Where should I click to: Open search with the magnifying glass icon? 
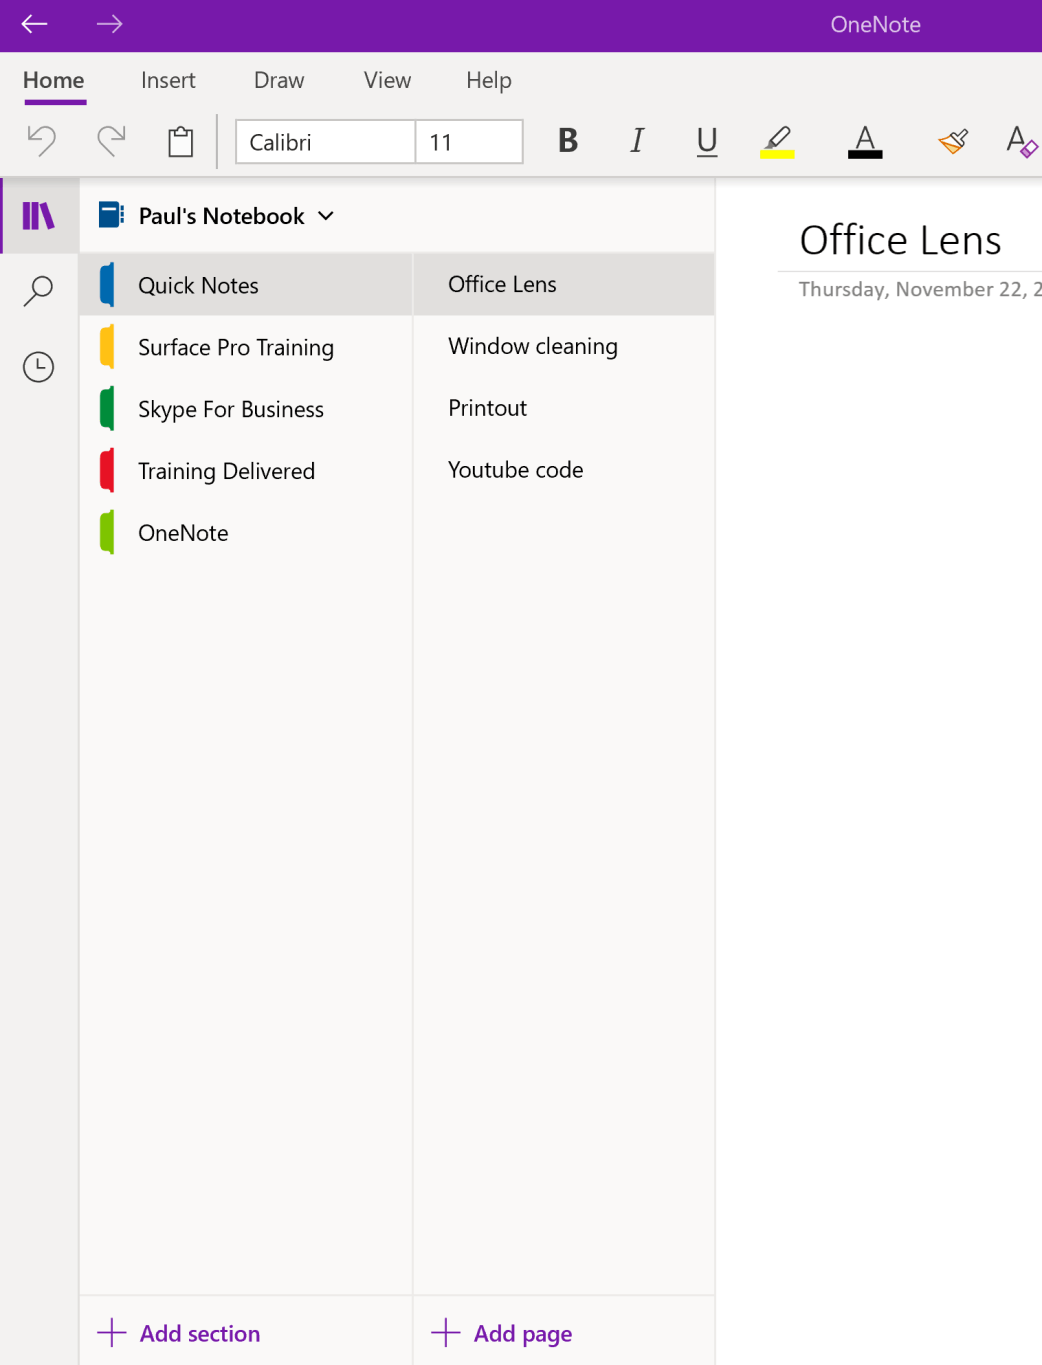click(39, 290)
